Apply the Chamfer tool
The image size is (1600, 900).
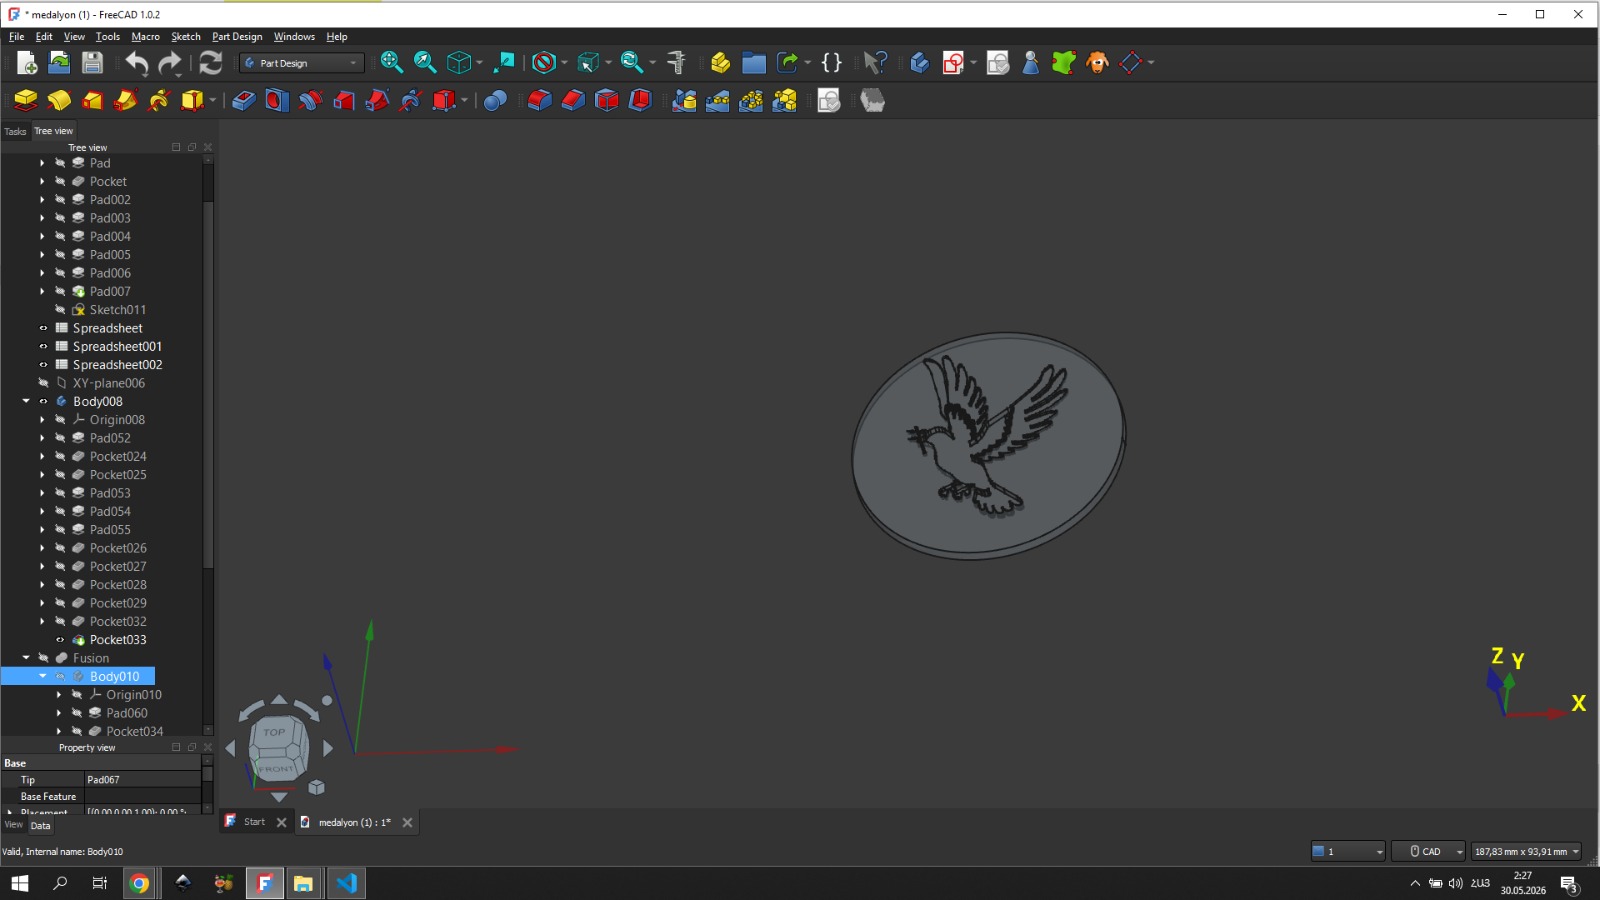click(573, 100)
